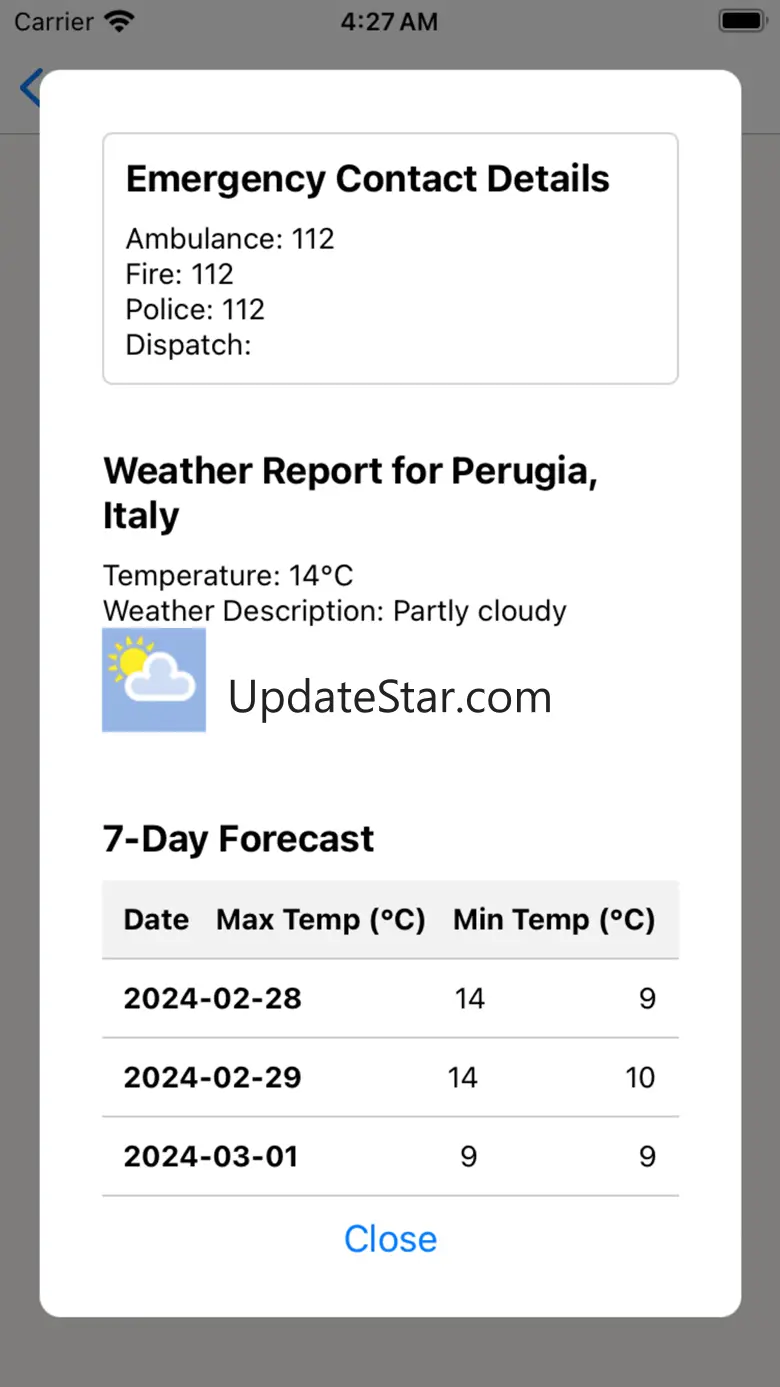This screenshot has height=1387, width=780.
Task: Tap the Weather Report for Perugia heading
Action: tap(351, 493)
